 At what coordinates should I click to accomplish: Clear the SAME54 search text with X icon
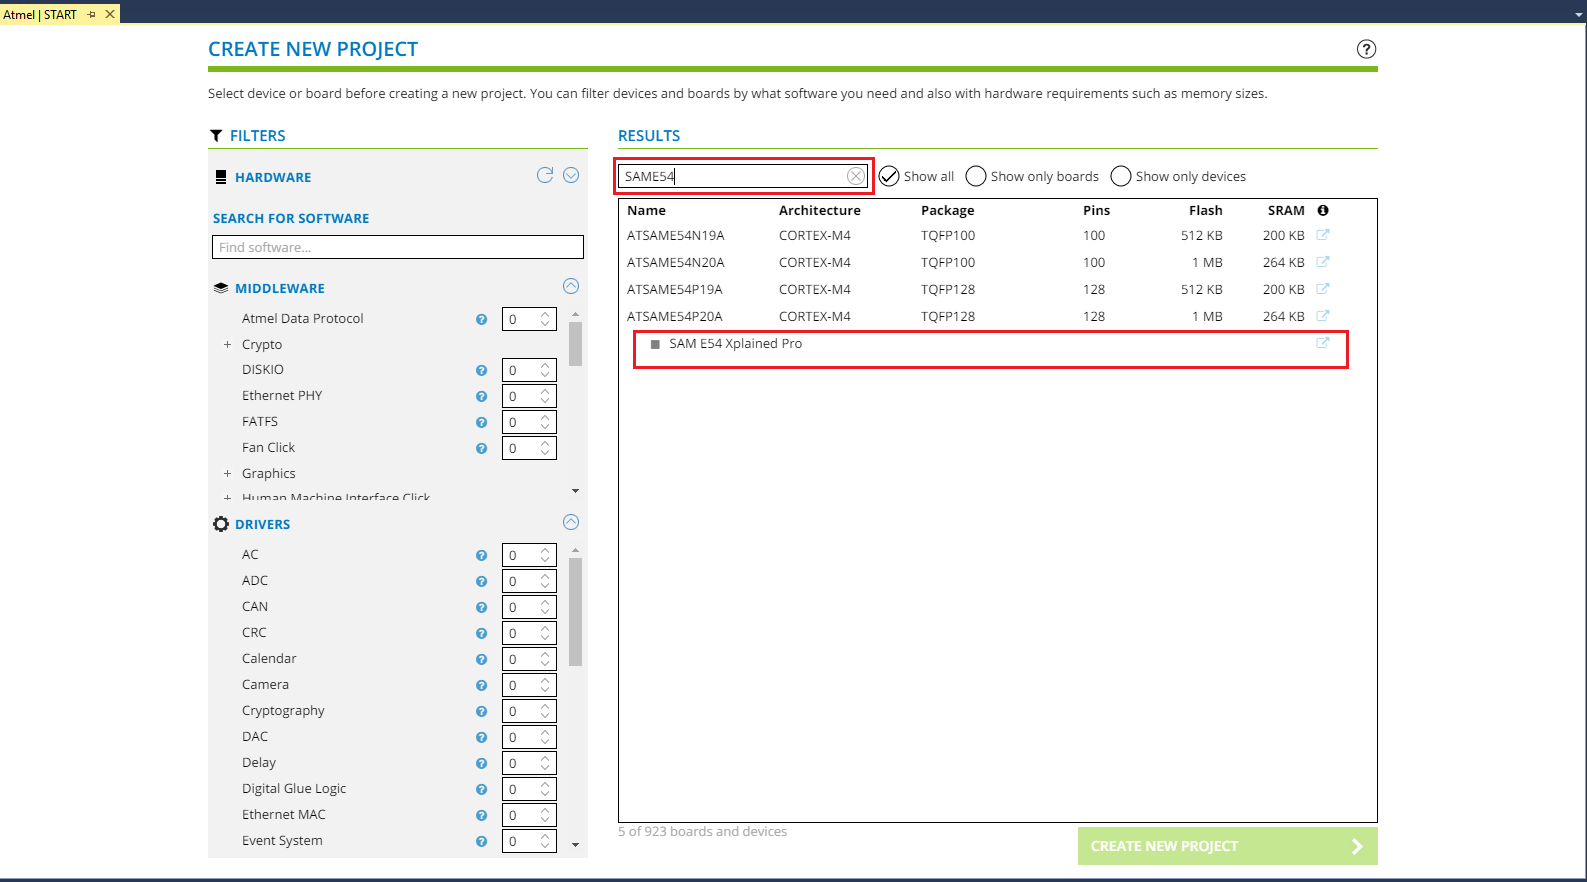click(x=855, y=176)
